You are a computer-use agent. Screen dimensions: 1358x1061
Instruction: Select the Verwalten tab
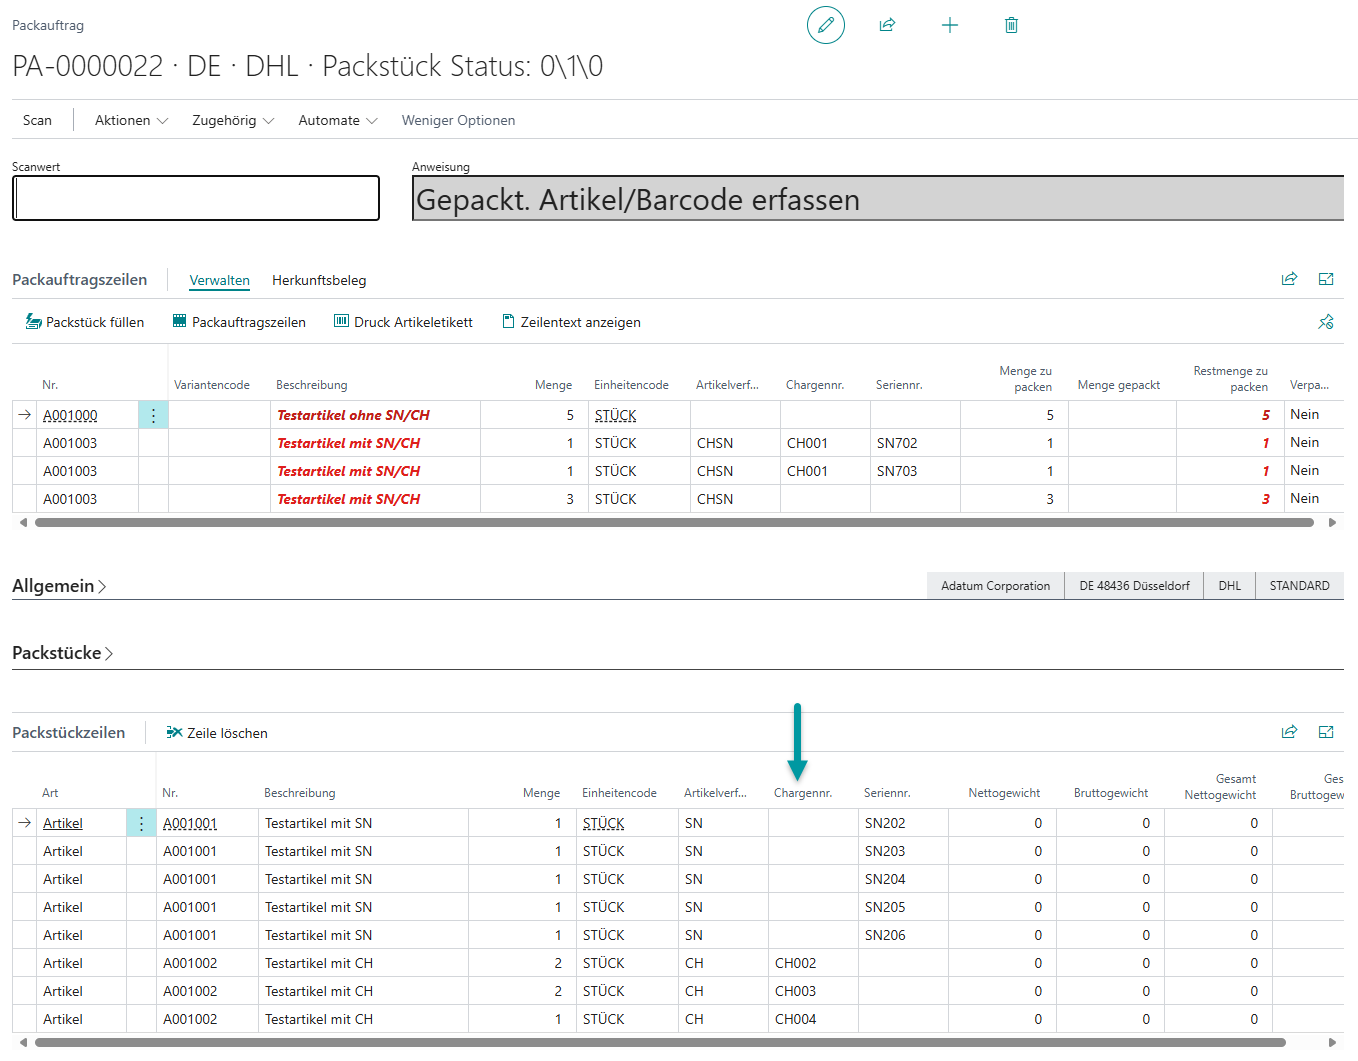[x=219, y=280]
